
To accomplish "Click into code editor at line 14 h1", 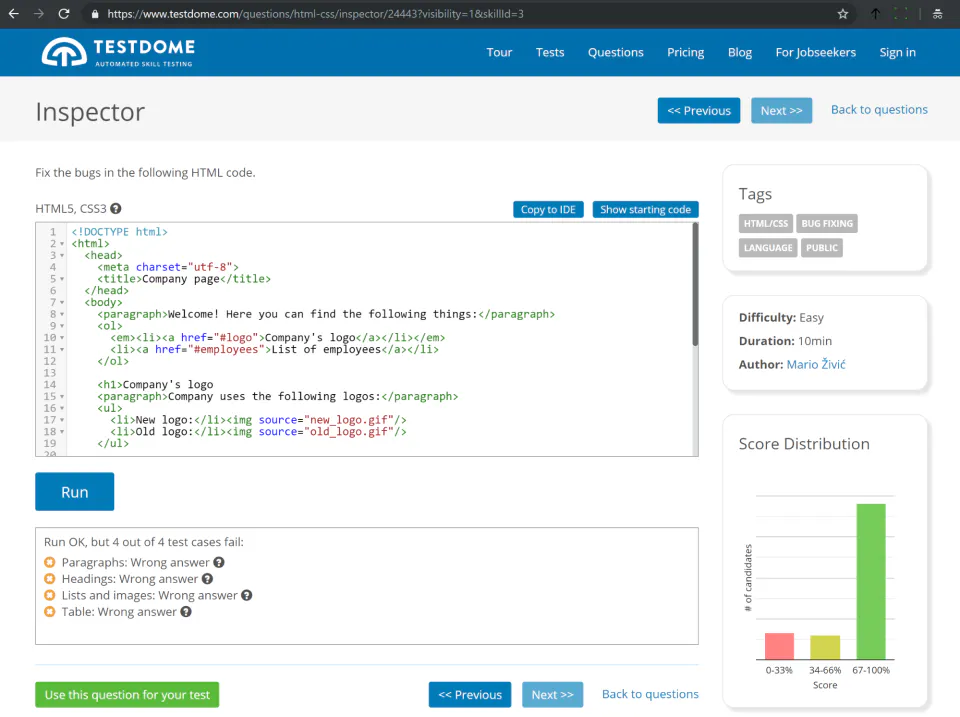I will pyautogui.click(x=156, y=385).
